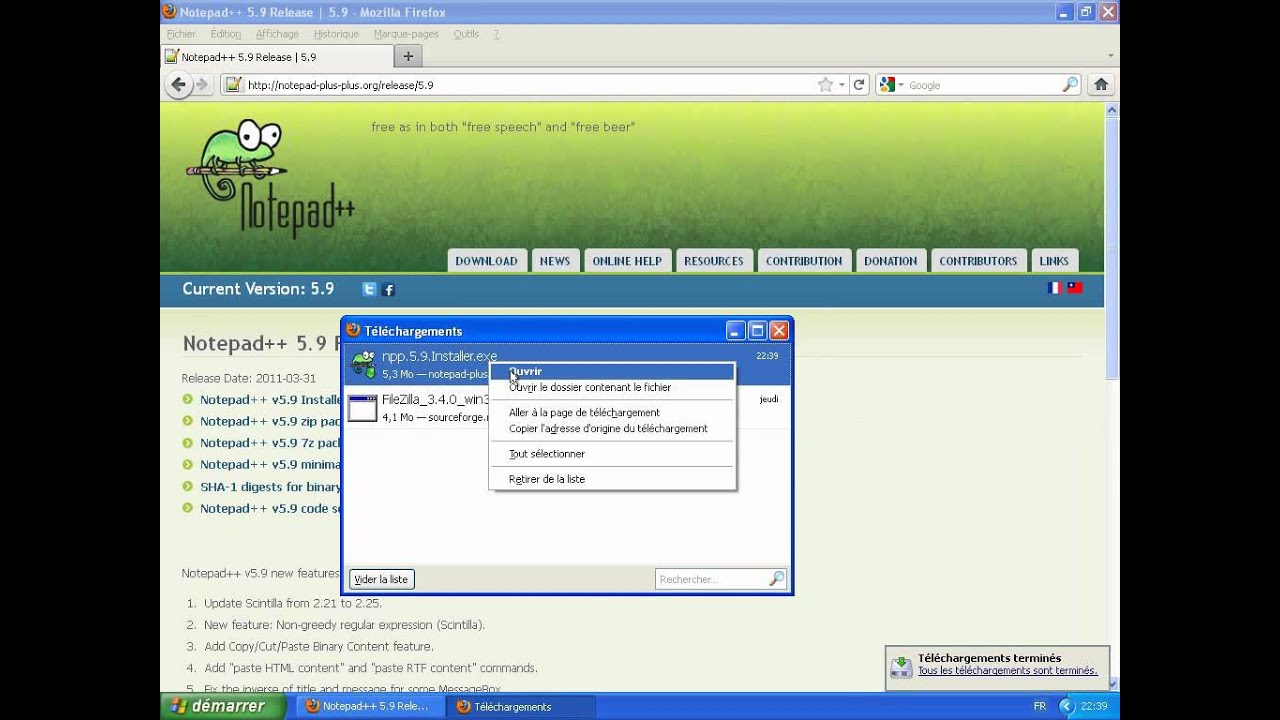Select Ouvrir in the context menu
1280x720 pixels.
point(611,371)
